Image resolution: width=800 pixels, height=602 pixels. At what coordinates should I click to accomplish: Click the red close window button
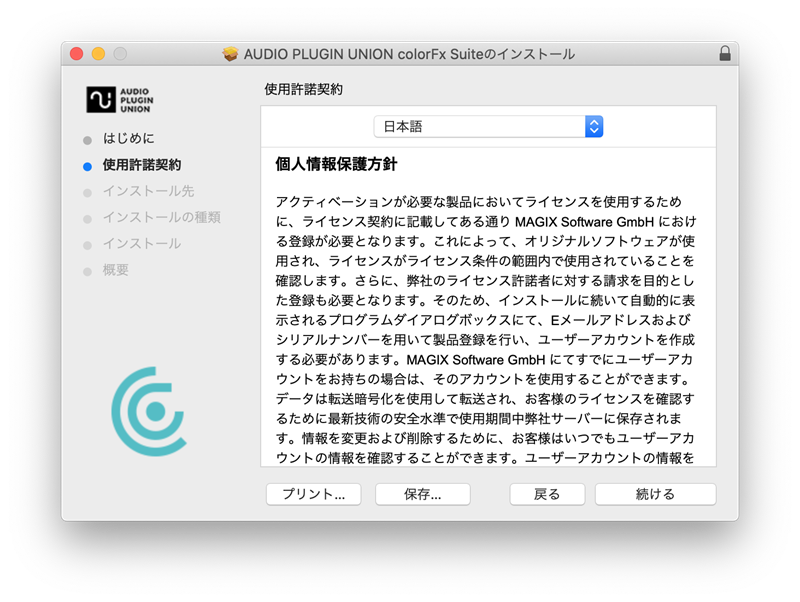[x=77, y=54]
